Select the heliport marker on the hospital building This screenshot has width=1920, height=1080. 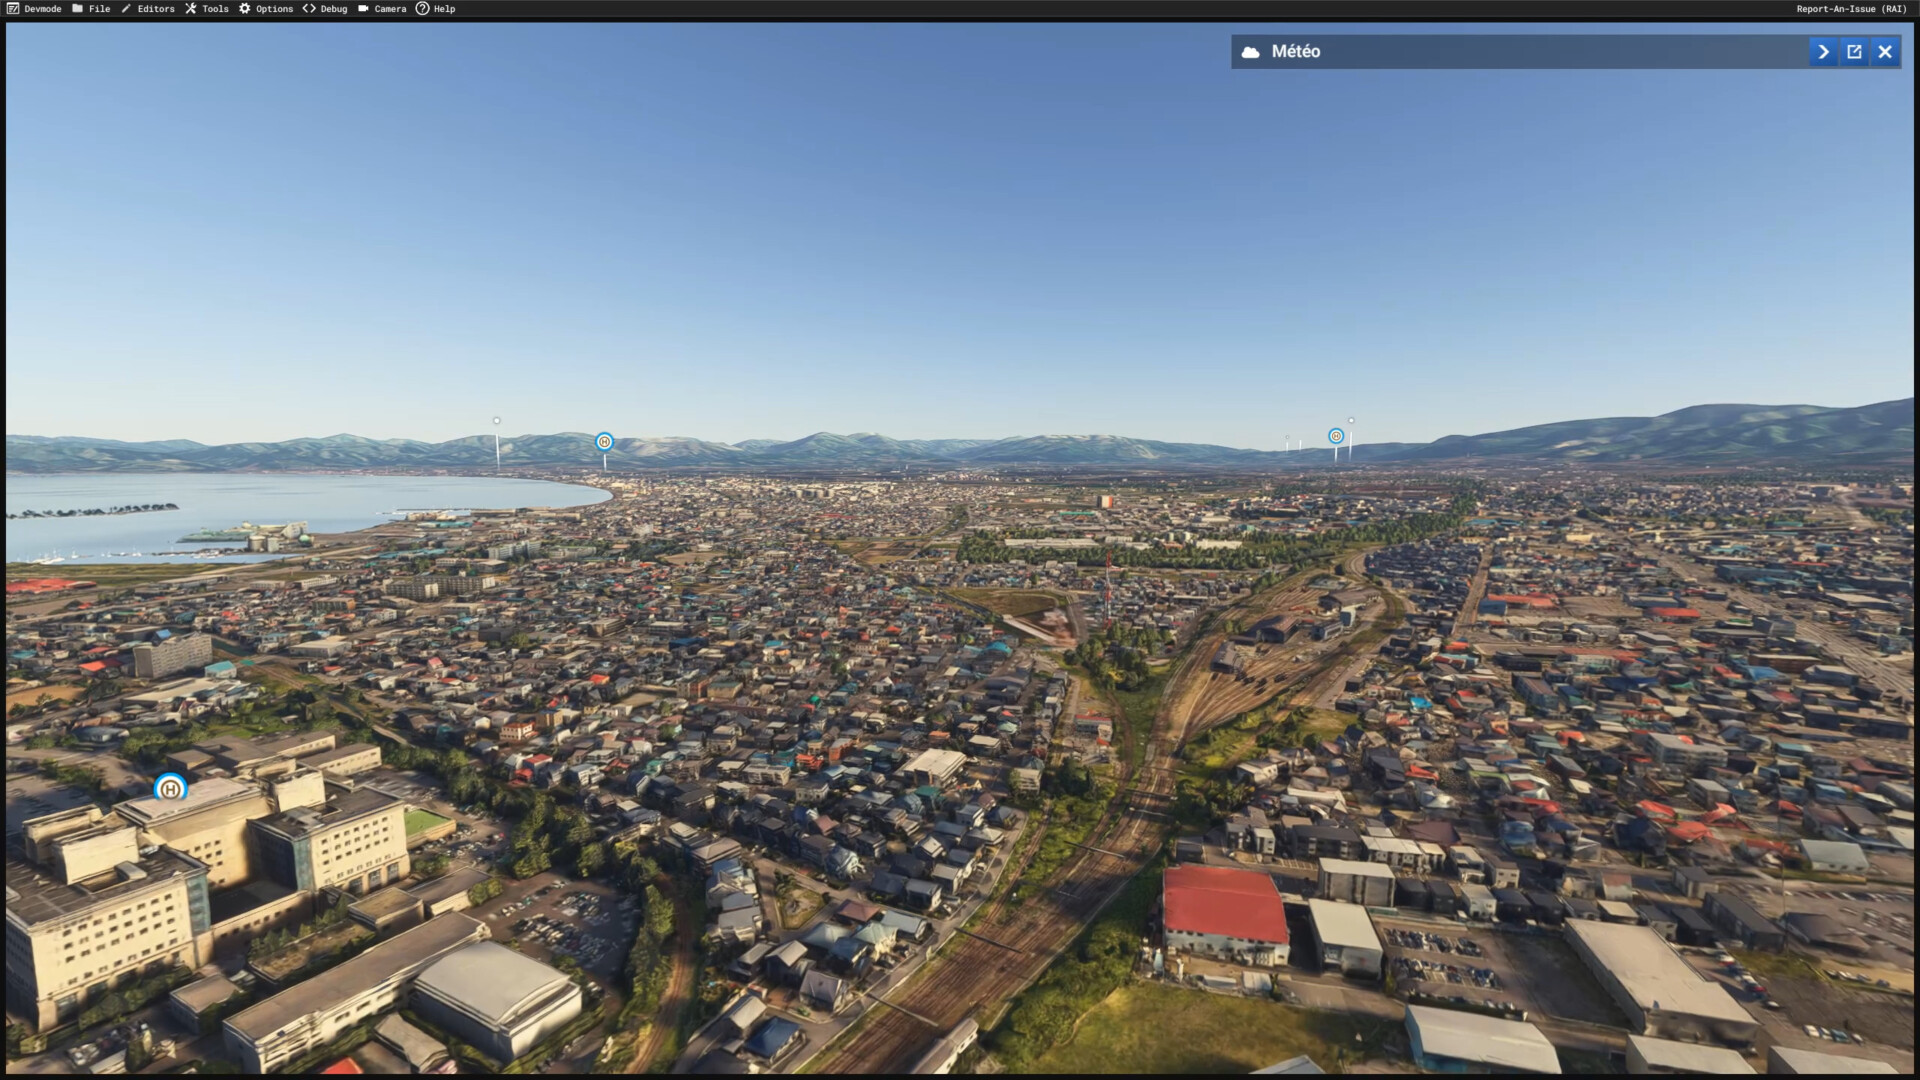coord(171,789)
